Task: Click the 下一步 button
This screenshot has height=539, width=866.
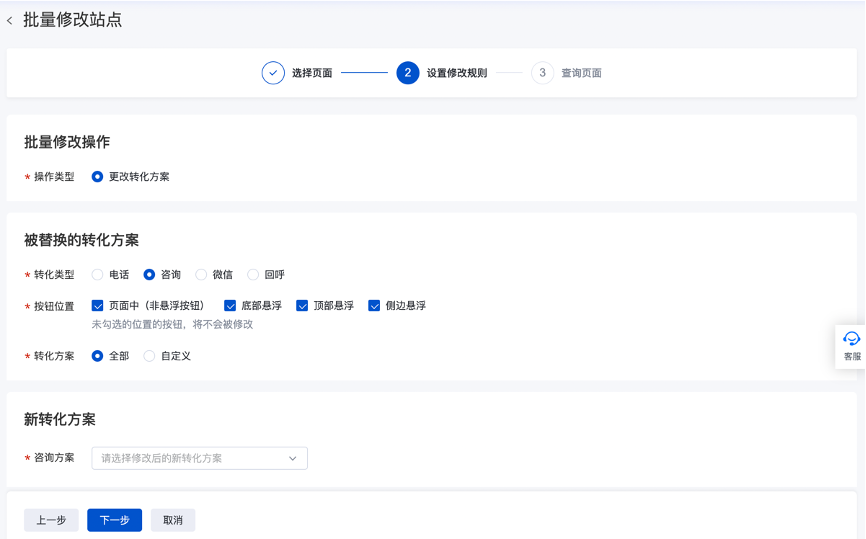Action: point(114,520)
